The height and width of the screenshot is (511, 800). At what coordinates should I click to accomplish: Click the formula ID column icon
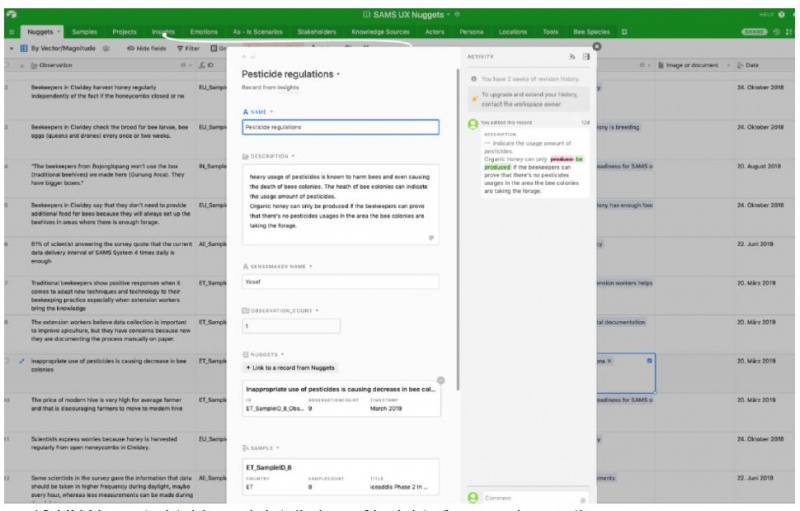click(202, 65)
